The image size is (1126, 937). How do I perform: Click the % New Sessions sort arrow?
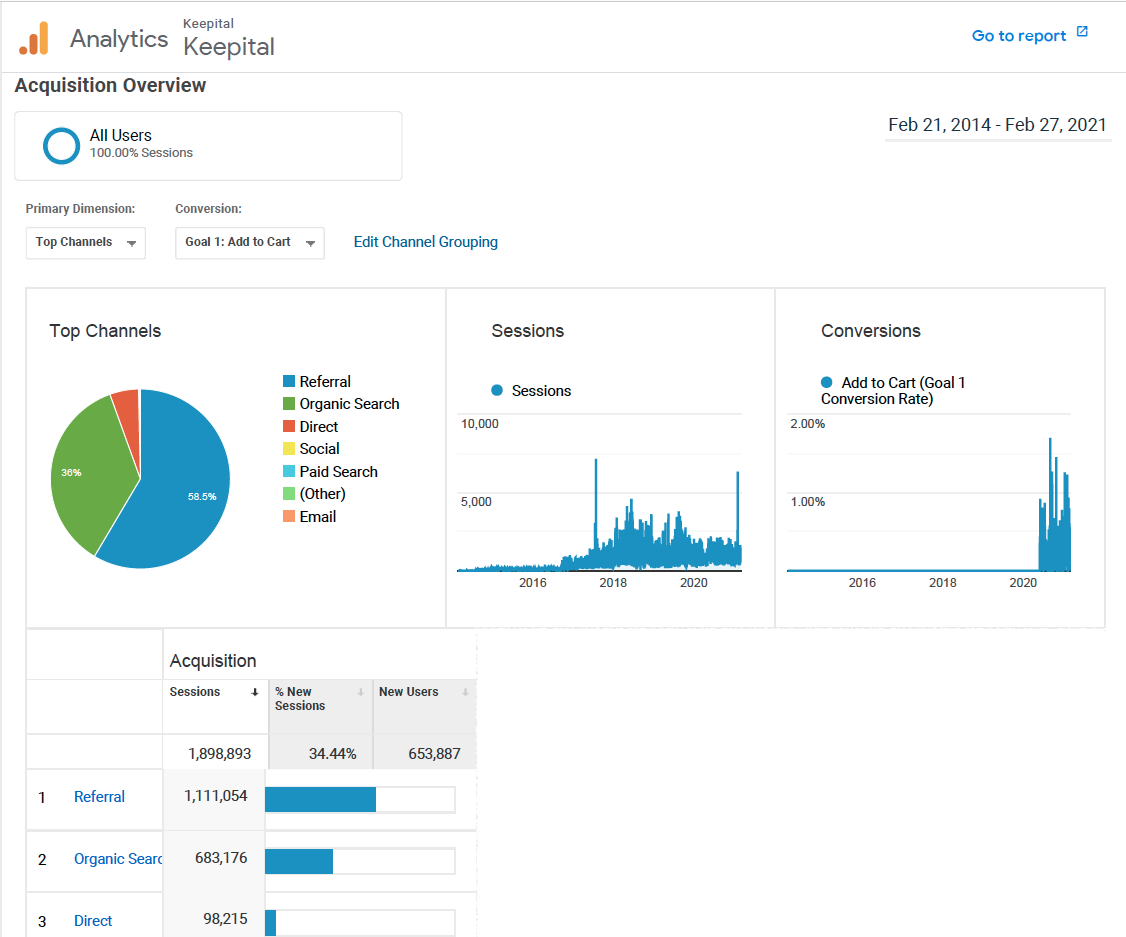[360, 693]
